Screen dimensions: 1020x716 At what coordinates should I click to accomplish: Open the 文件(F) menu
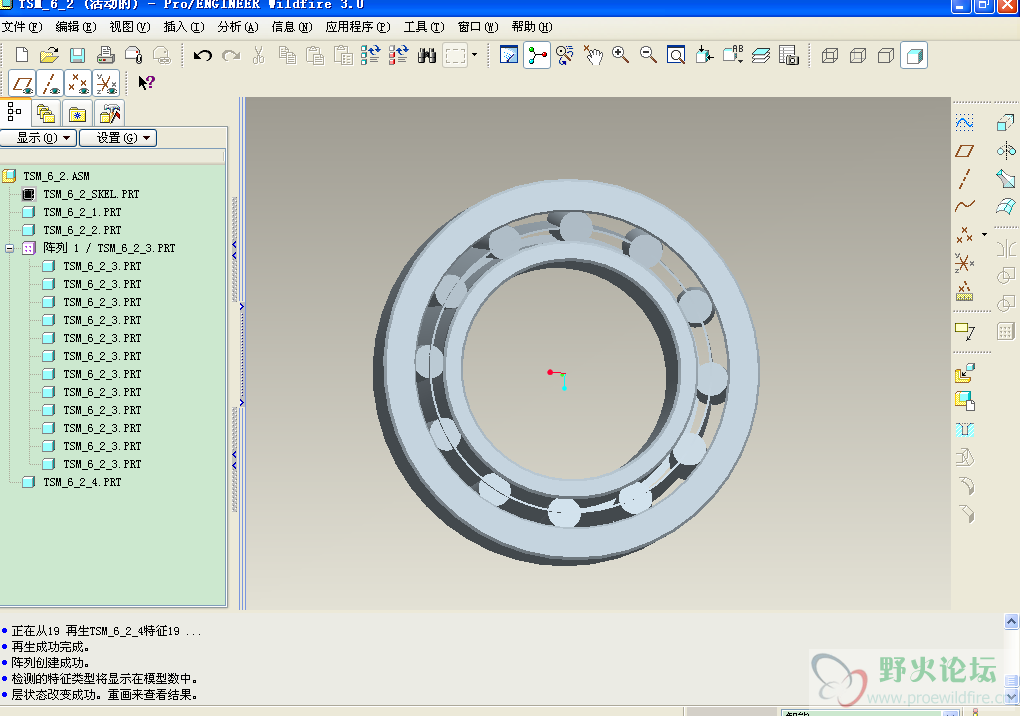coord(21,27)
